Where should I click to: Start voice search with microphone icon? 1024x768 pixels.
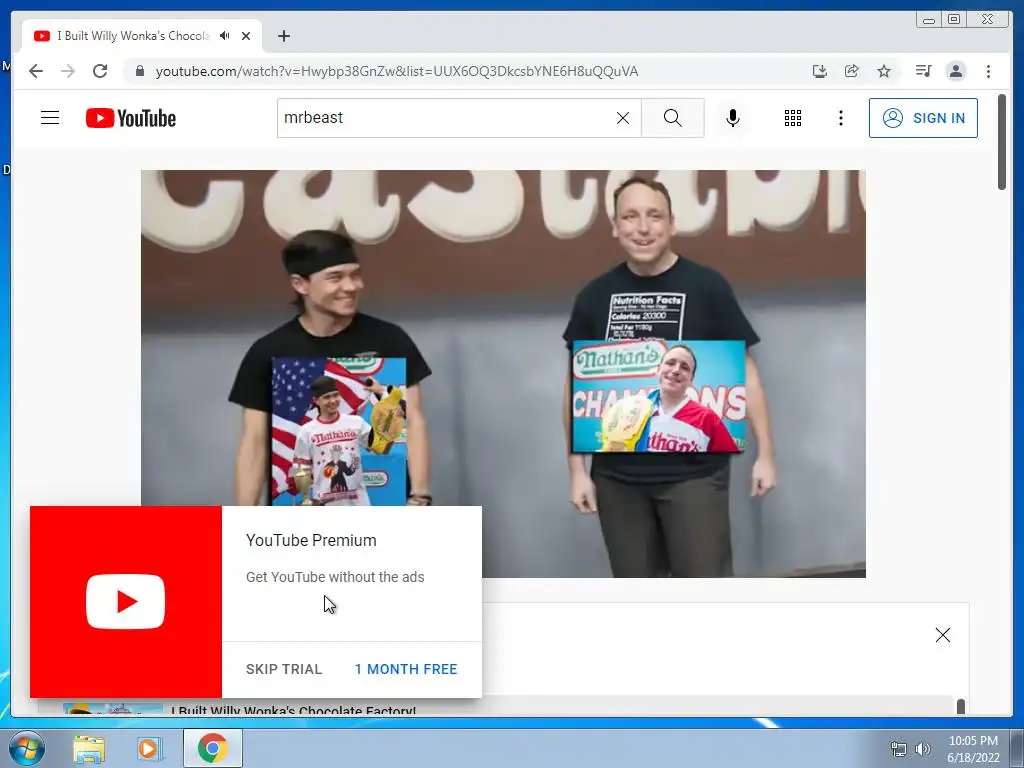pyautogui.click(x=733, y=118)
